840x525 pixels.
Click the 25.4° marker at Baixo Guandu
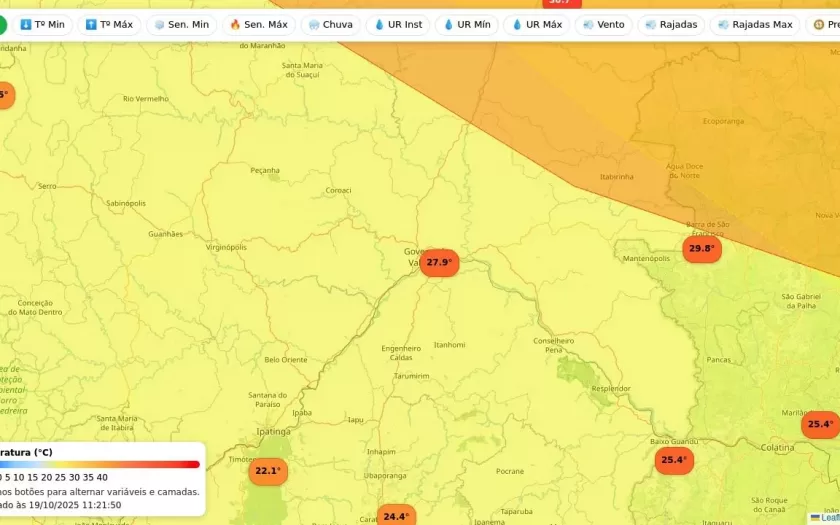[673, 461]
